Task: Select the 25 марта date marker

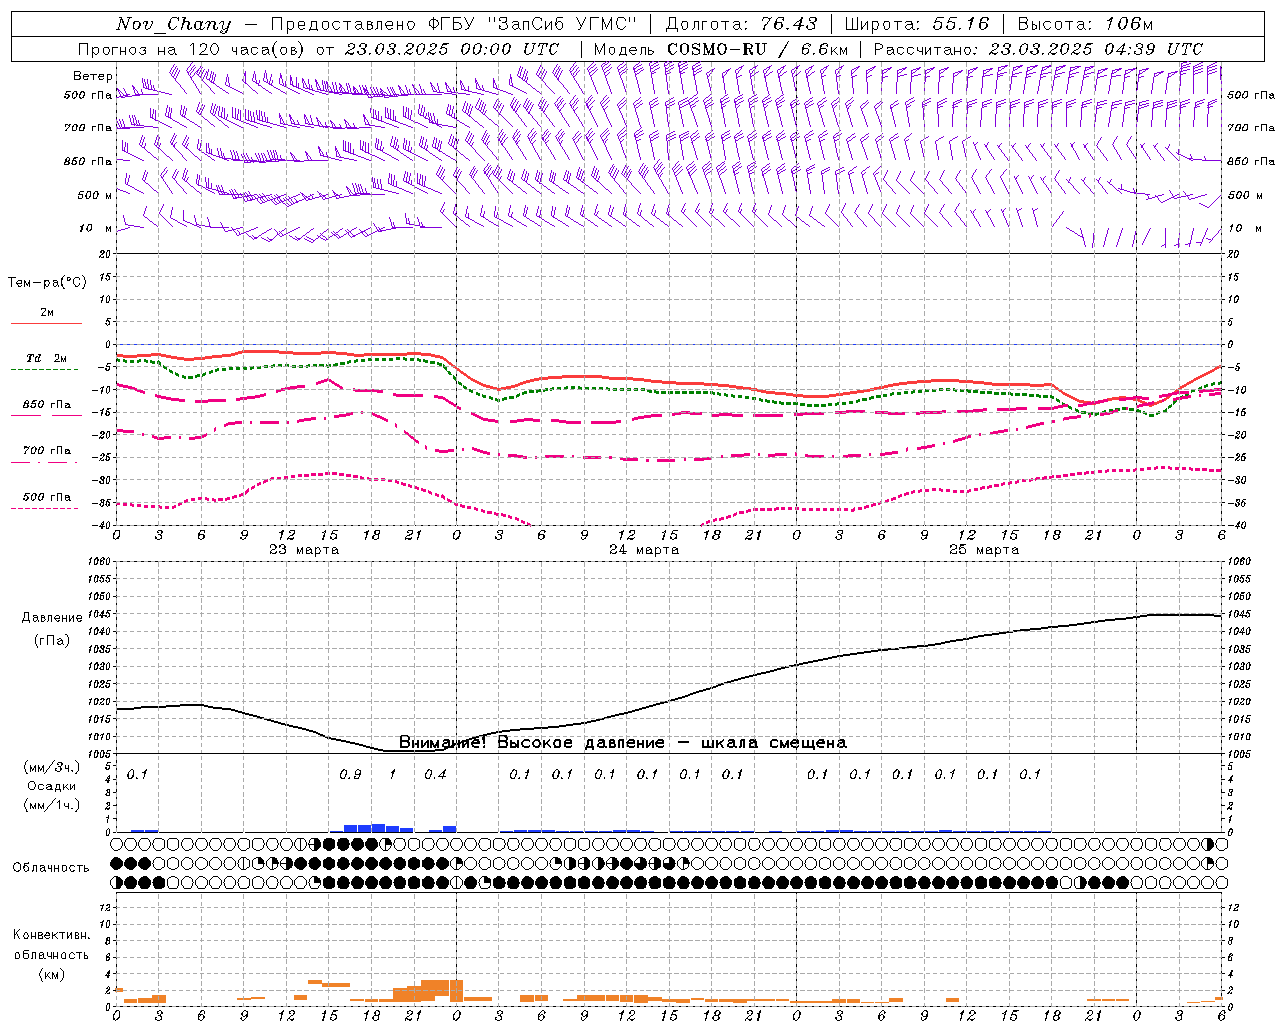Action: pyautogui.click(x=984, y=550)
